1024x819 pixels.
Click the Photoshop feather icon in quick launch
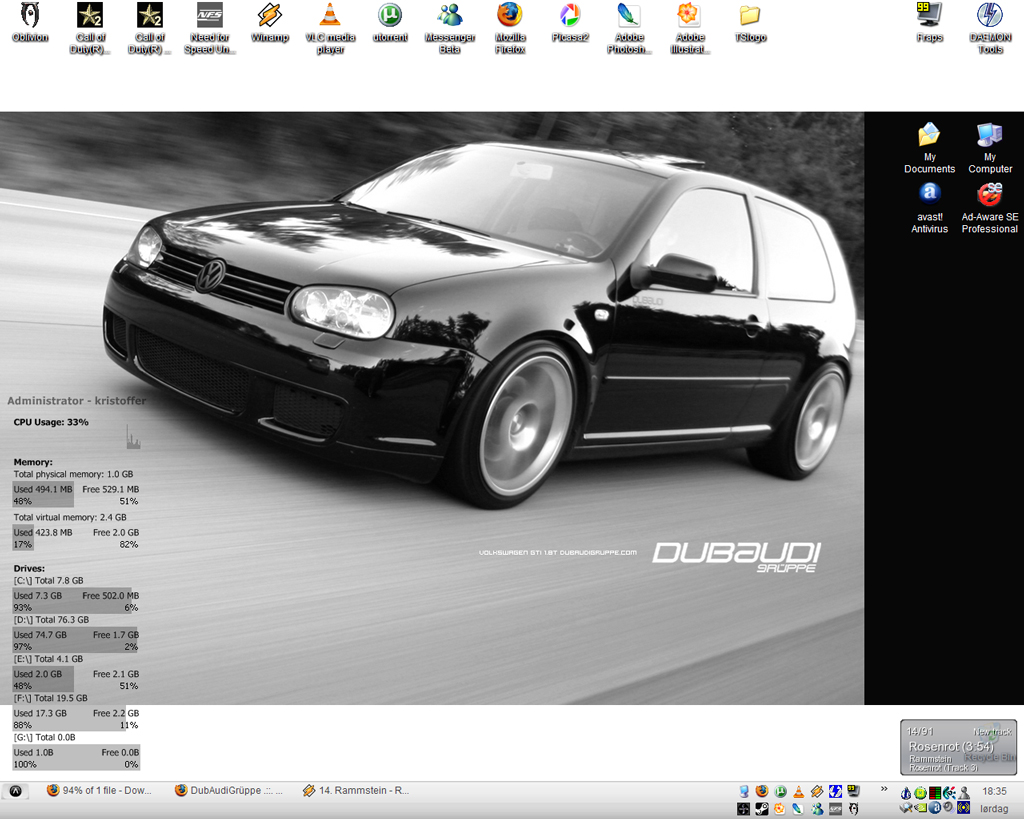799,809
